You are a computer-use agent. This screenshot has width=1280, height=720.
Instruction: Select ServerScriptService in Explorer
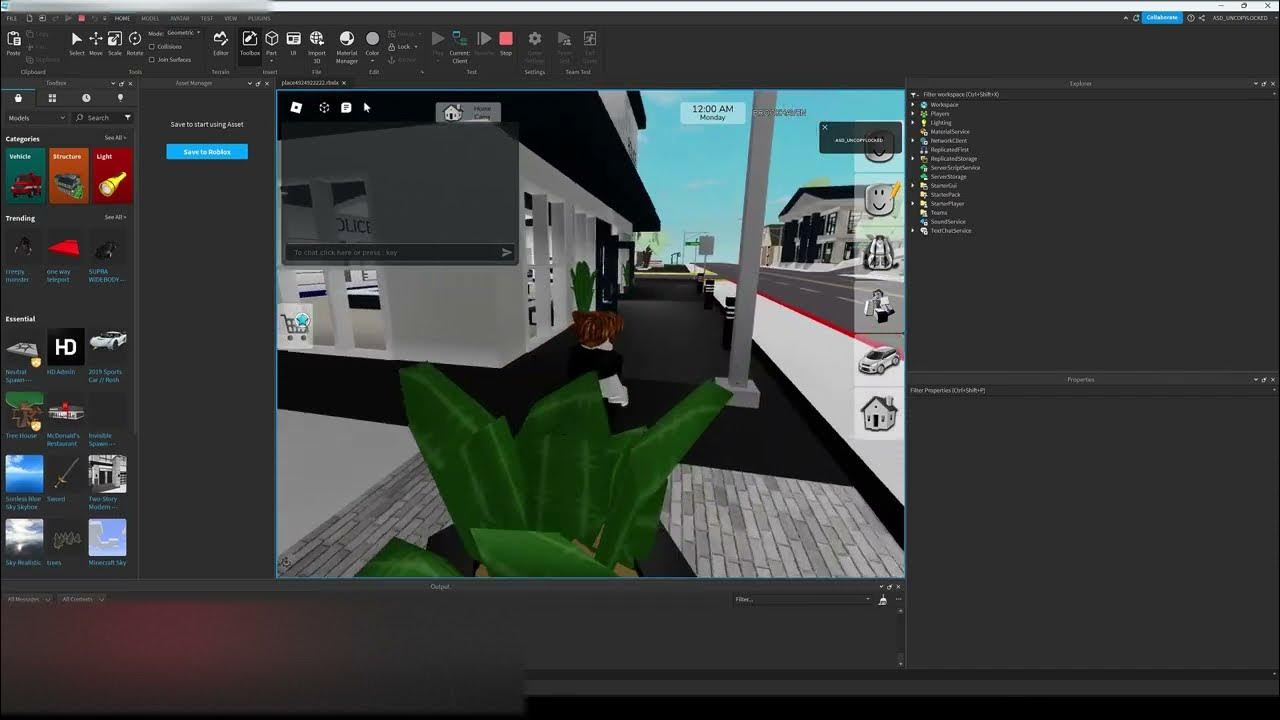point(955,168)
